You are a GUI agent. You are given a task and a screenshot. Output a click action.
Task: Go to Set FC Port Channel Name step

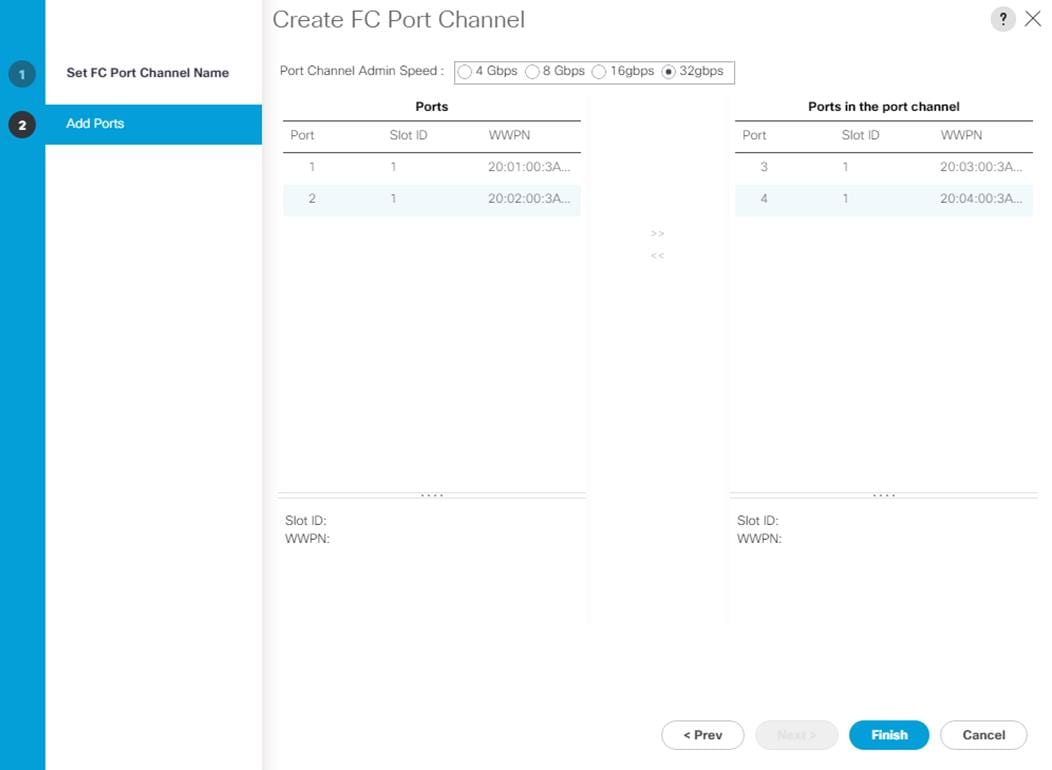tap(148, 72)
